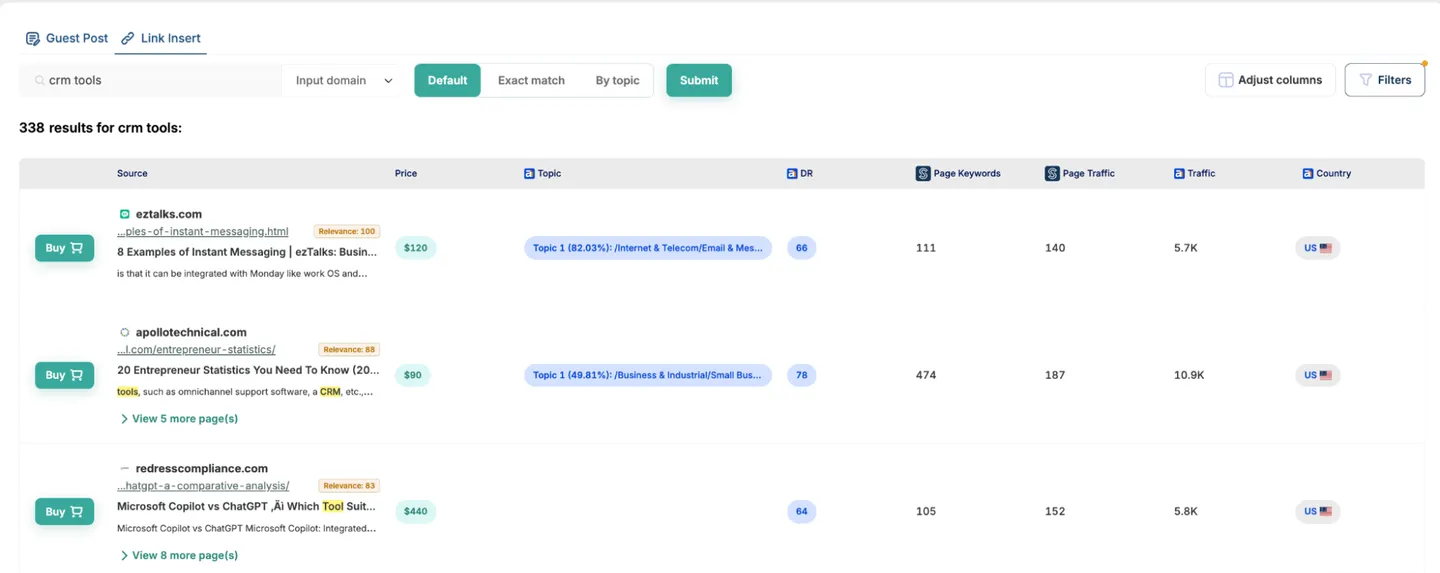The width and height of the screenshot is (1440, 573).
Task: Click the $120 price tag
Action: 415,248
